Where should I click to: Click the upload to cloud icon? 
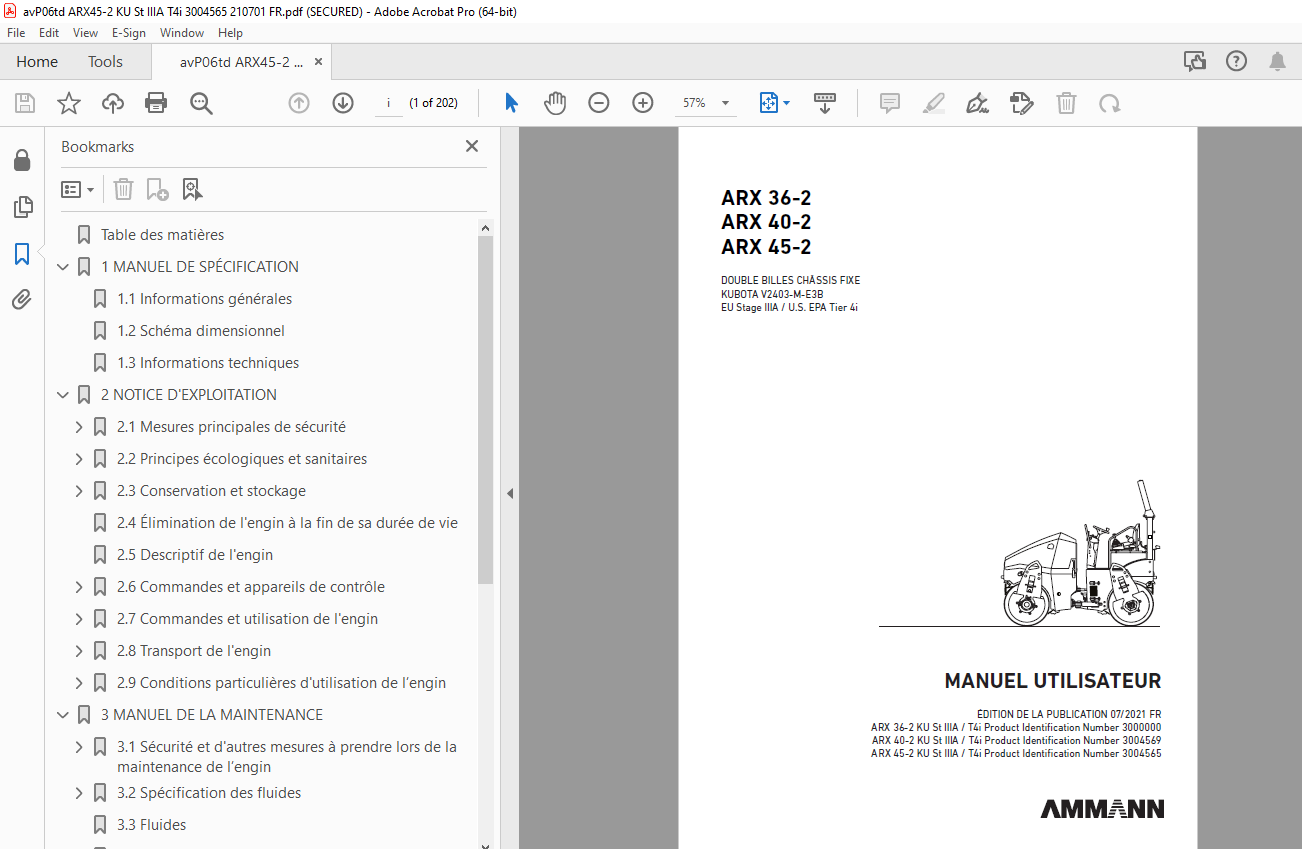point(113,103)
